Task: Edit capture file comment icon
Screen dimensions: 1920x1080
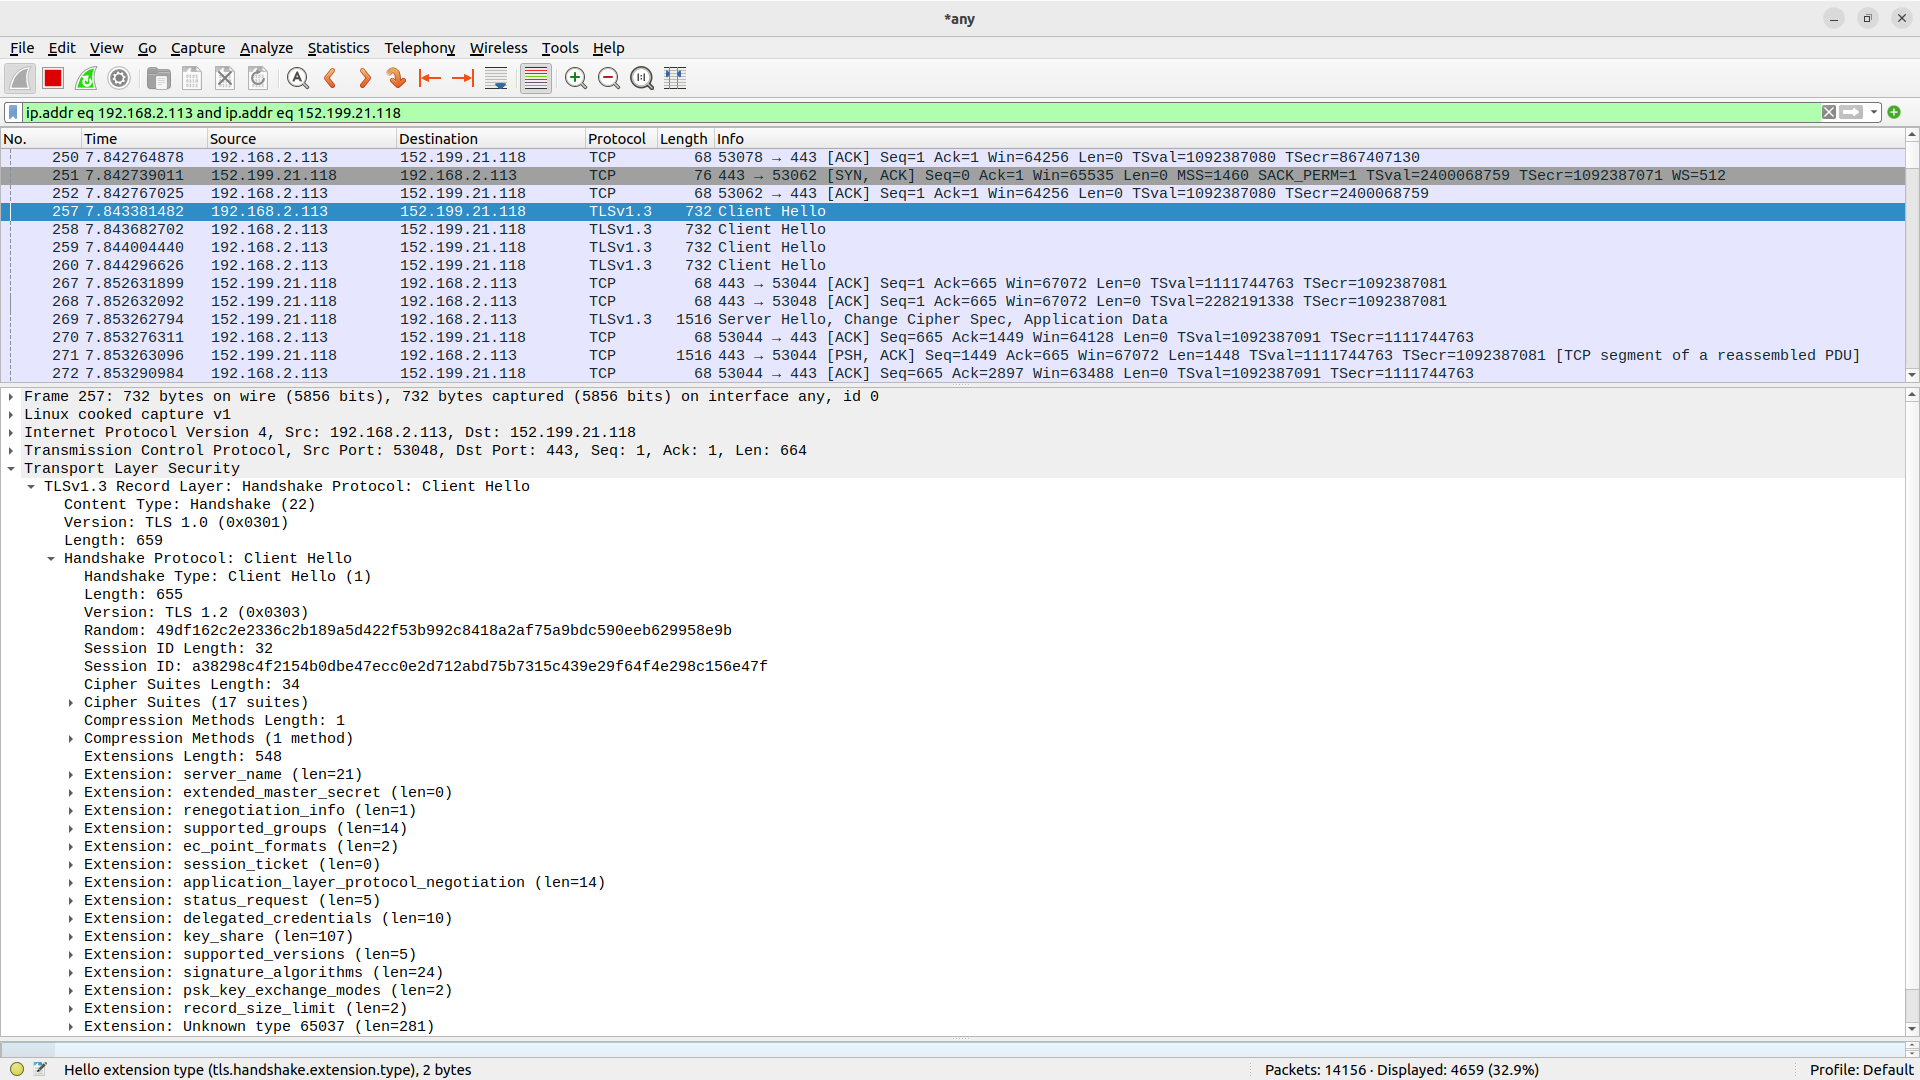Action: click(x=40, y=1069)
